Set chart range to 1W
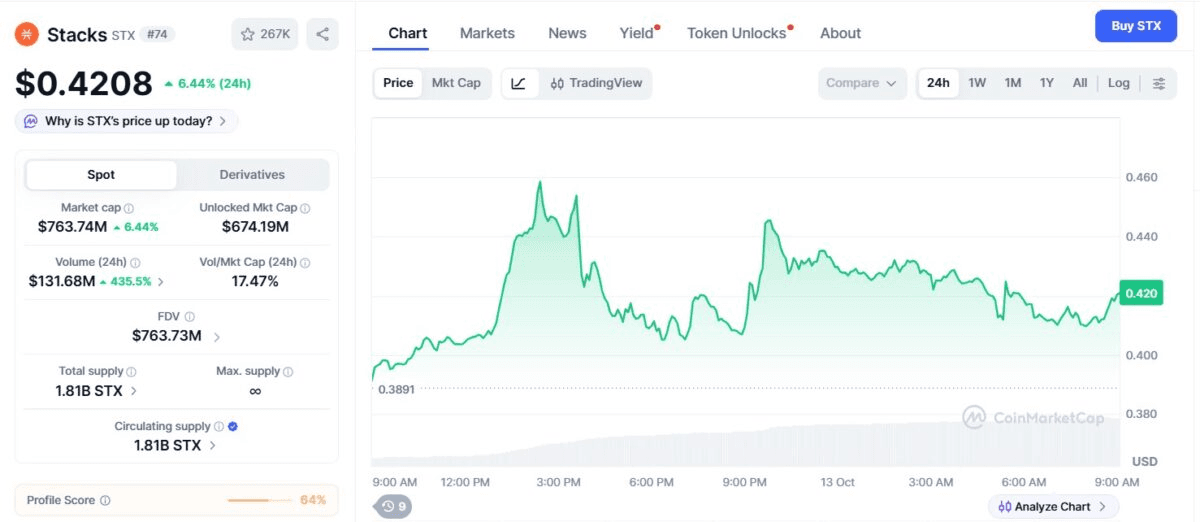The image size is (1200, 522). [x=977, y=83]
